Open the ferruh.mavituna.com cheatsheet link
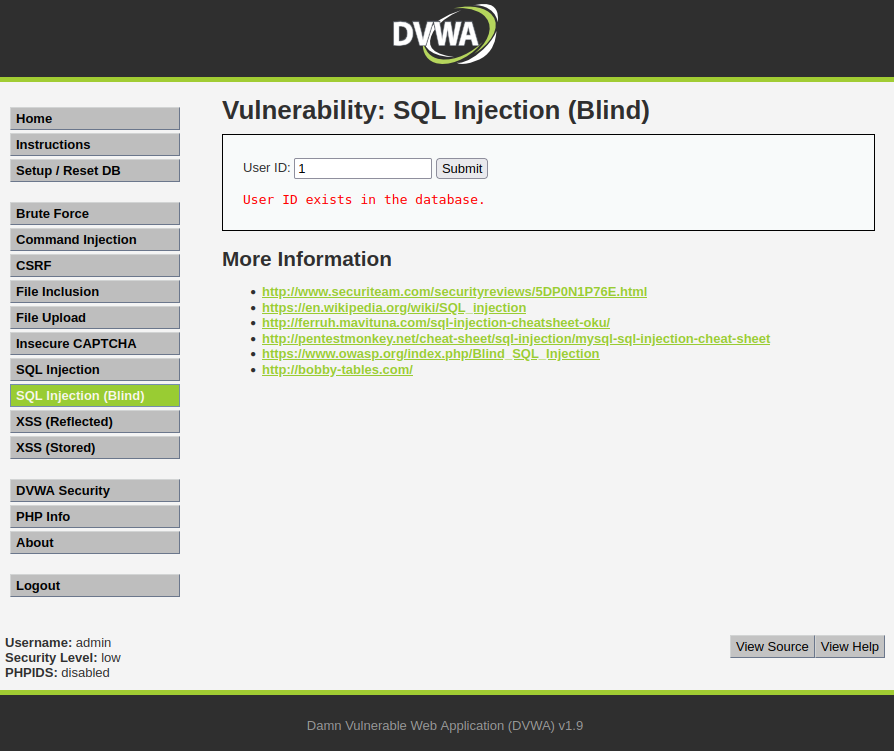Image resolution: width=894 pixels, height=751 pixels. 436,323
